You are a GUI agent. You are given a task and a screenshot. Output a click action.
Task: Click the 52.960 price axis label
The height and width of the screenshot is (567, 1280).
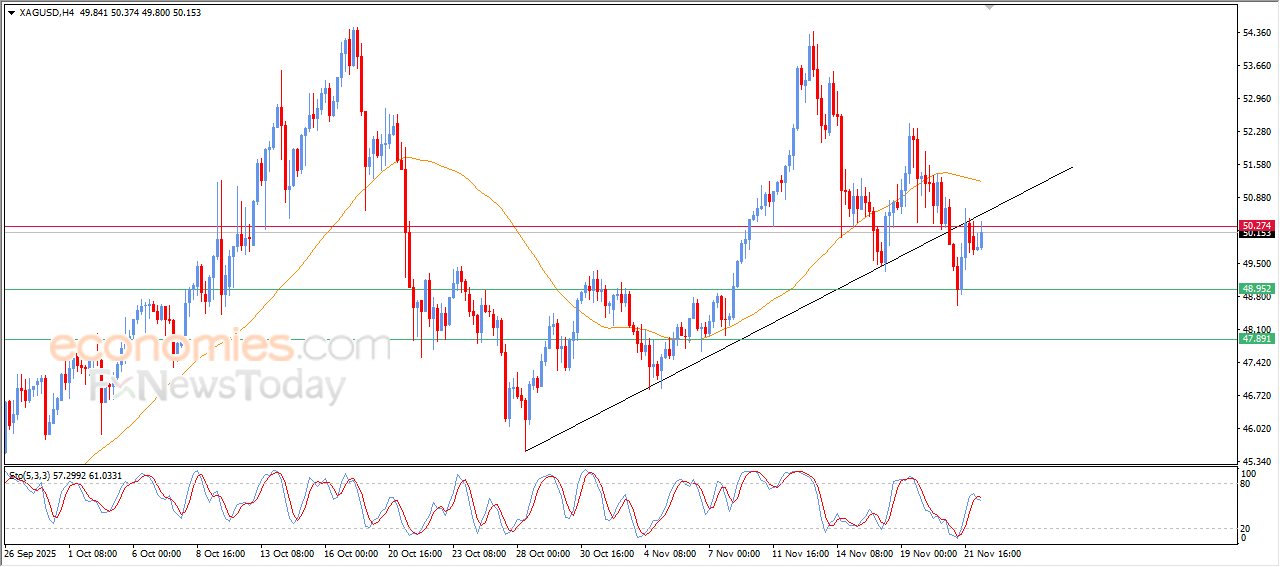click(1259, 99)
